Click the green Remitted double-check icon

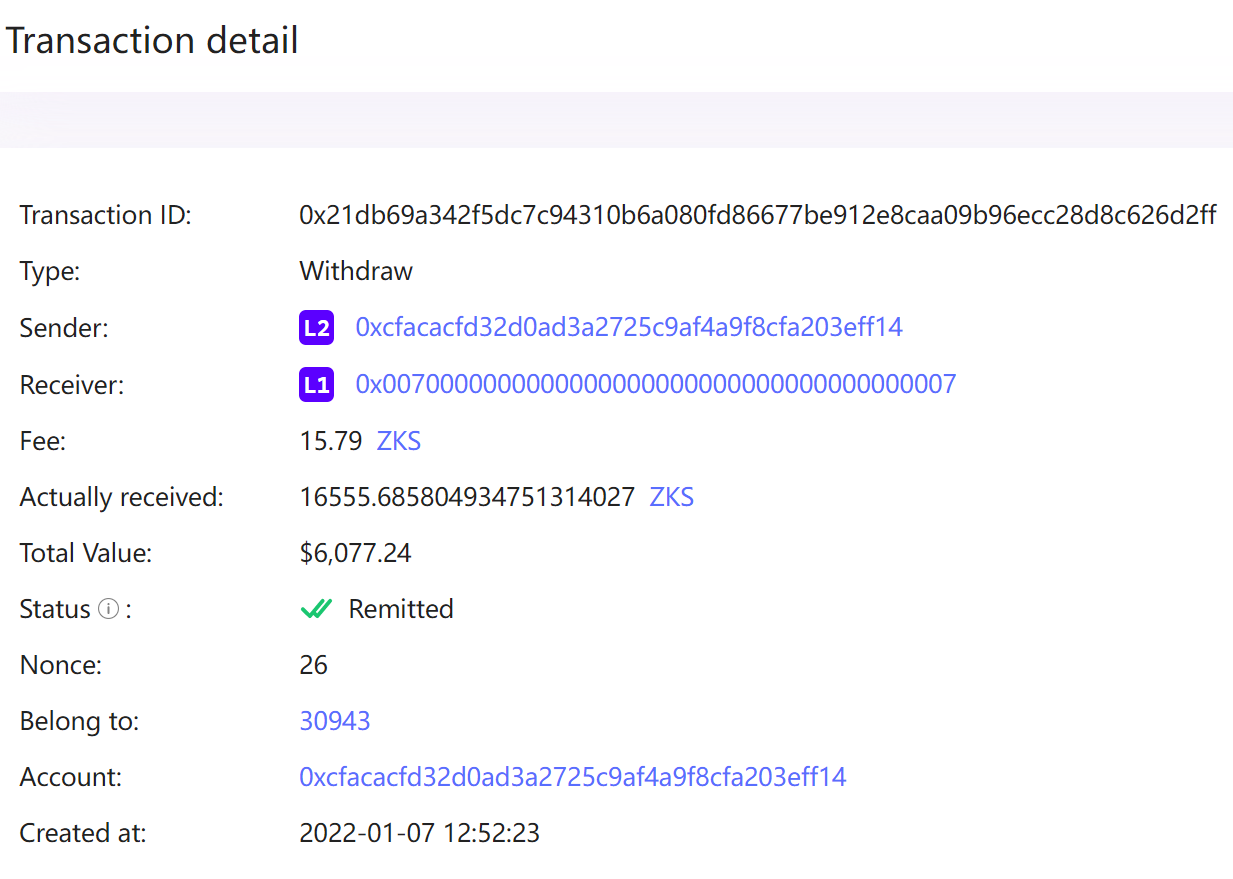(316, 609)
